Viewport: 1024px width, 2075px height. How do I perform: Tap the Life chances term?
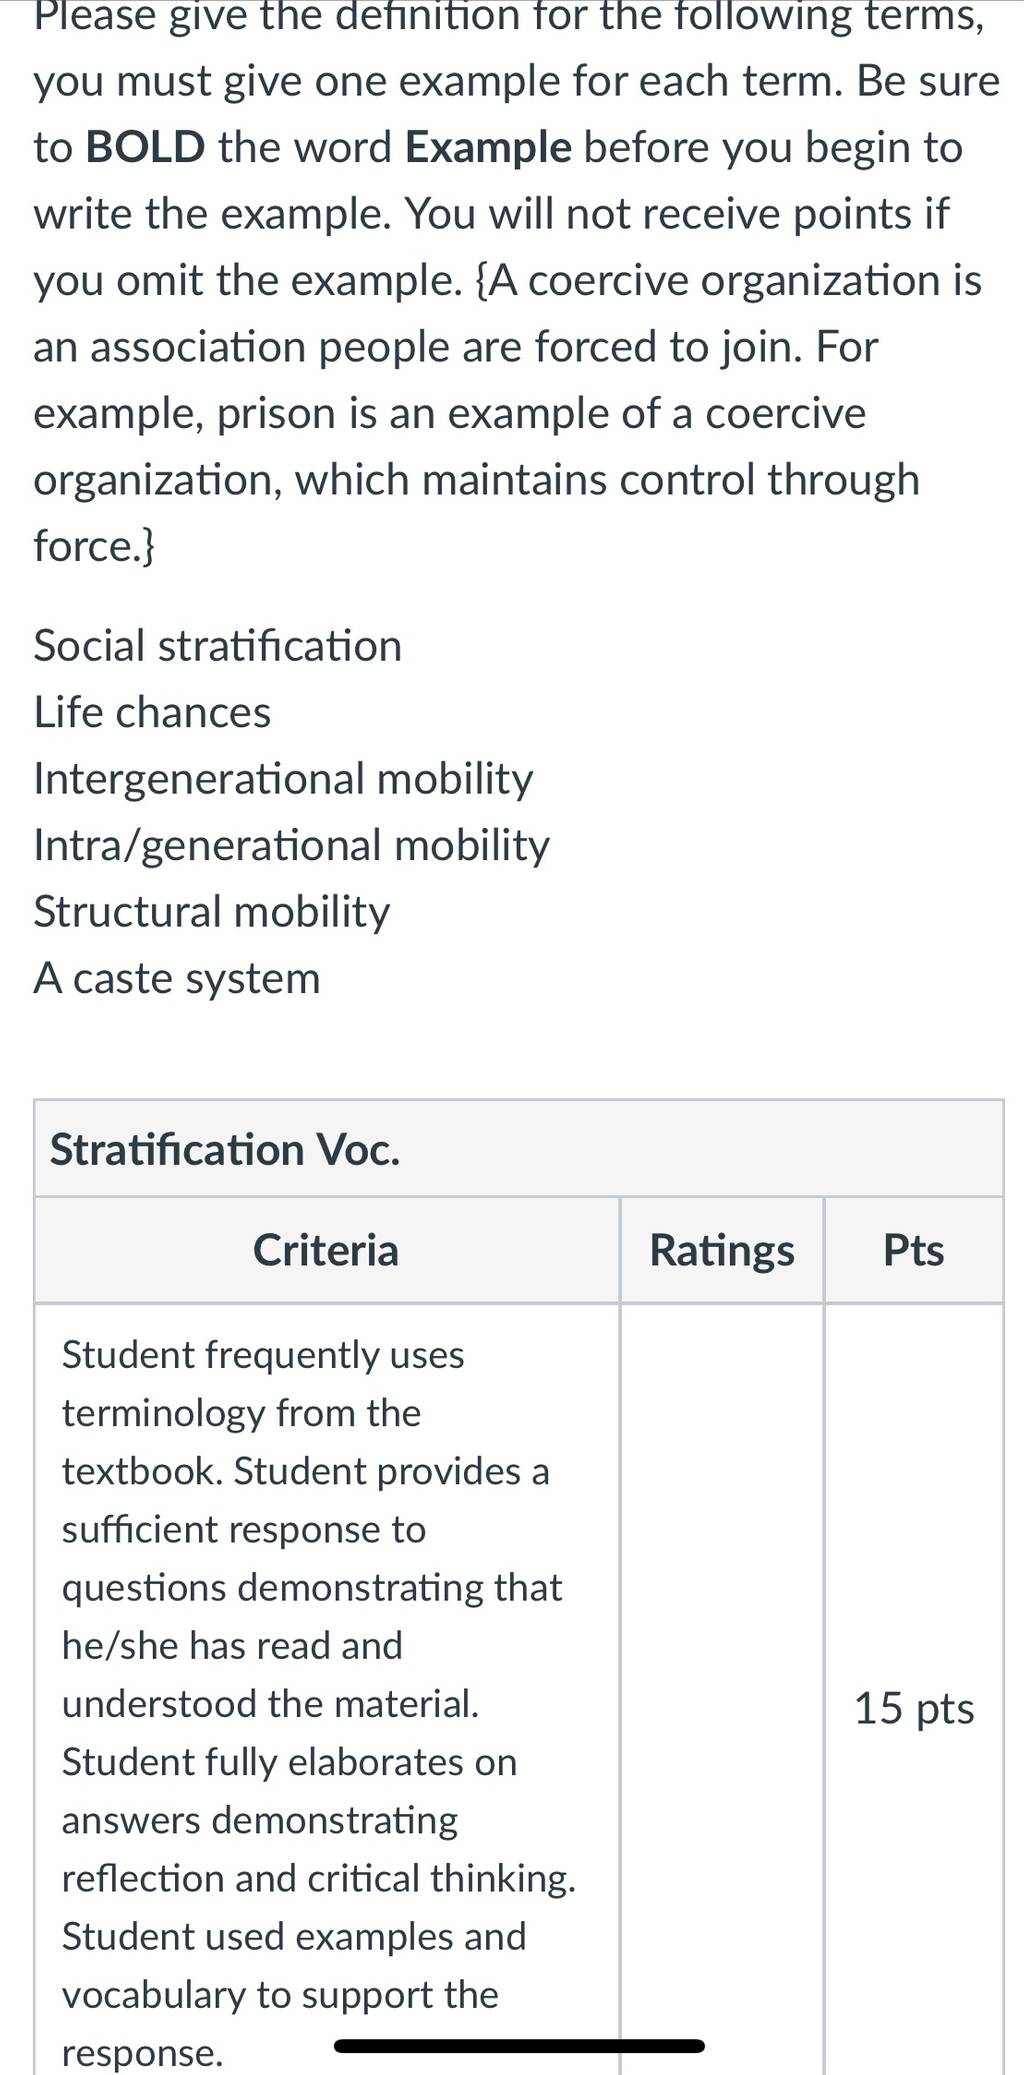[152, 712]
